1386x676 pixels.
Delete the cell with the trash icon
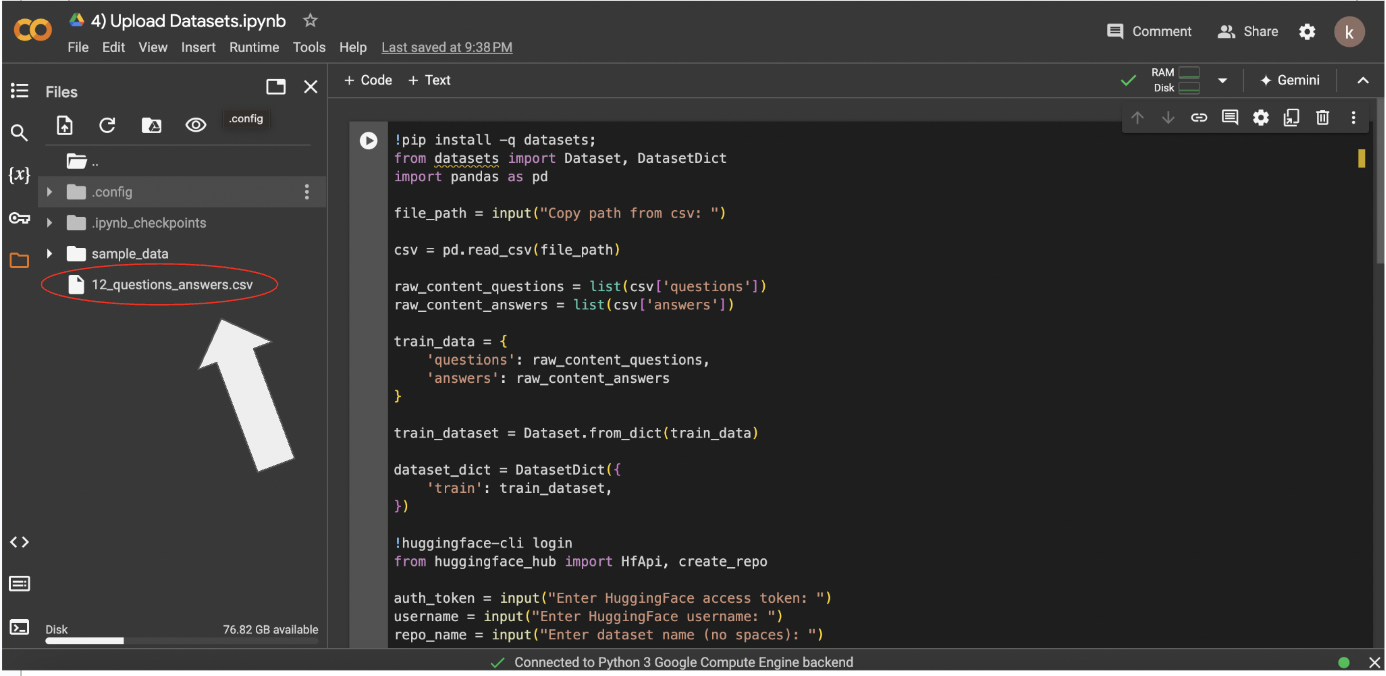pyautogui.click(x=1322, y=118)
